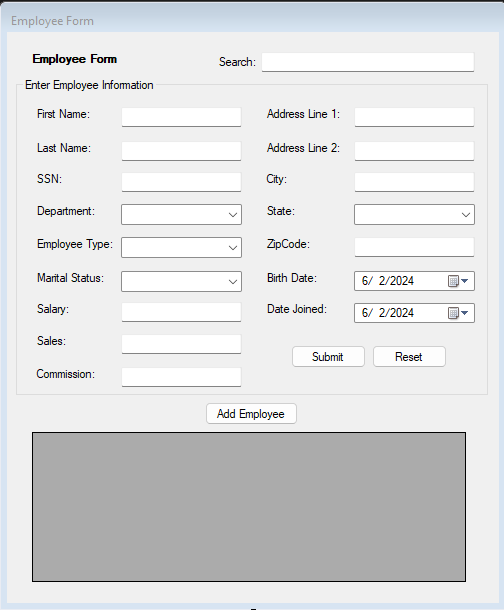Click the Search: label

[237, 62]
